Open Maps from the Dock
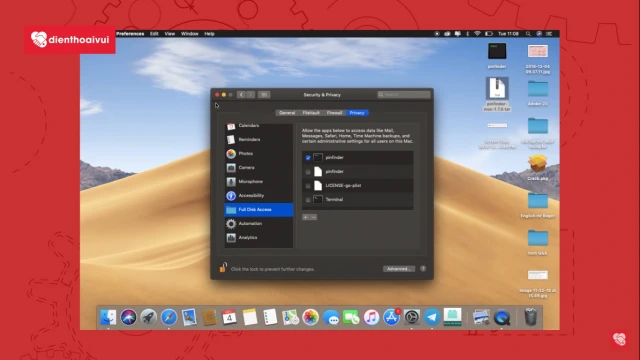The height and width of the screenshot is (360, 640). click(x=290, y=317)
